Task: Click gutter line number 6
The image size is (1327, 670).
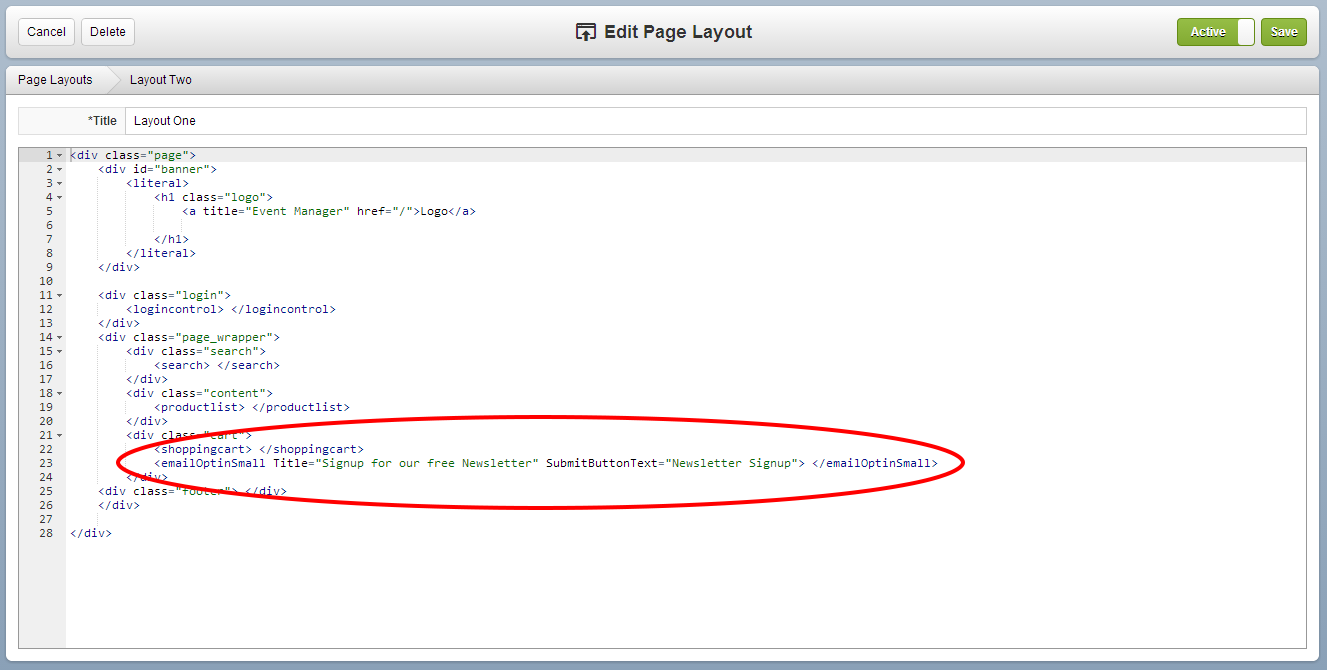Action: click(48, 225)
